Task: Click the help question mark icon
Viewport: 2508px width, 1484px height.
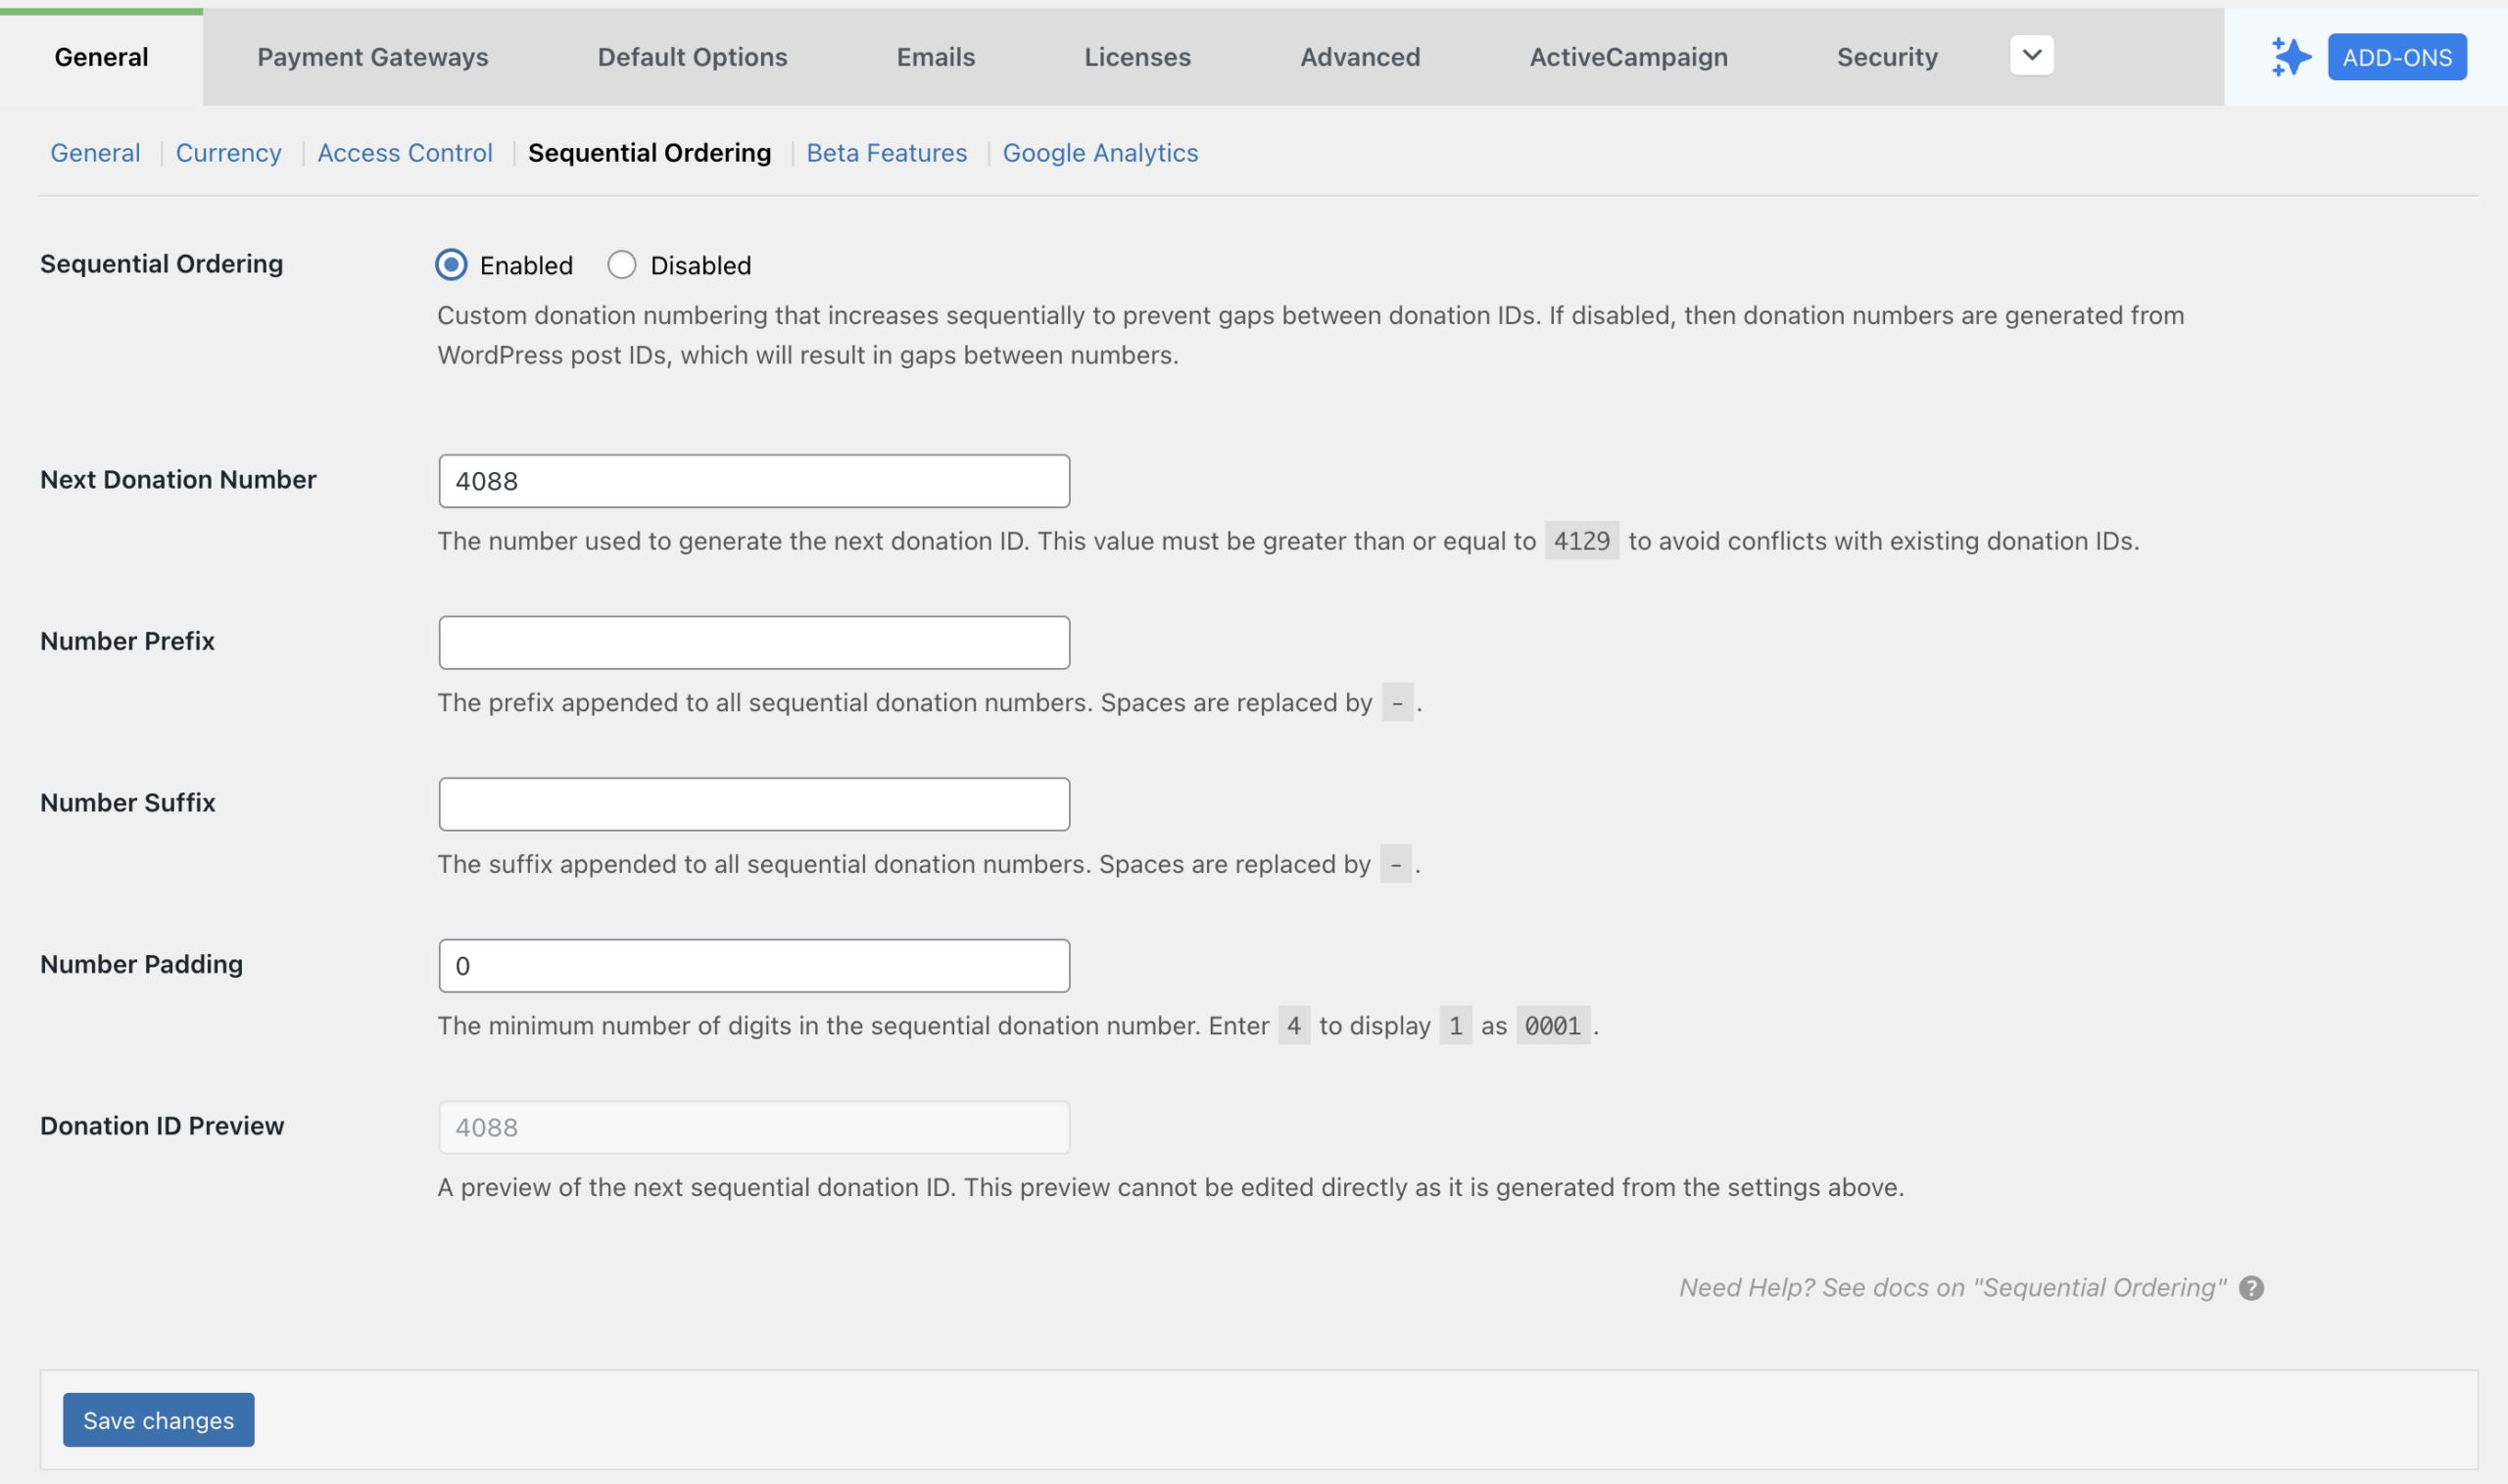Action: (2251, 1288)
